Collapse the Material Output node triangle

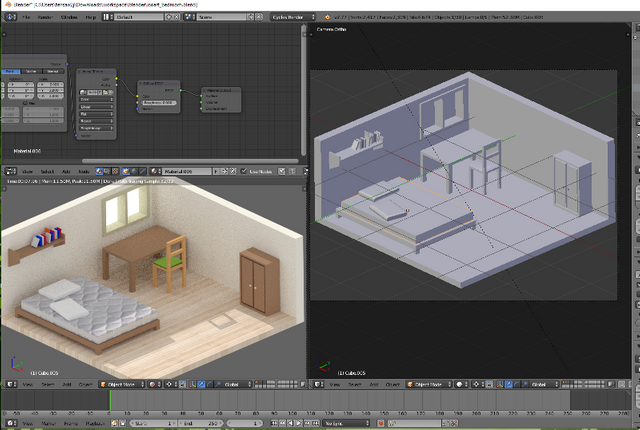tap(204, 91)
